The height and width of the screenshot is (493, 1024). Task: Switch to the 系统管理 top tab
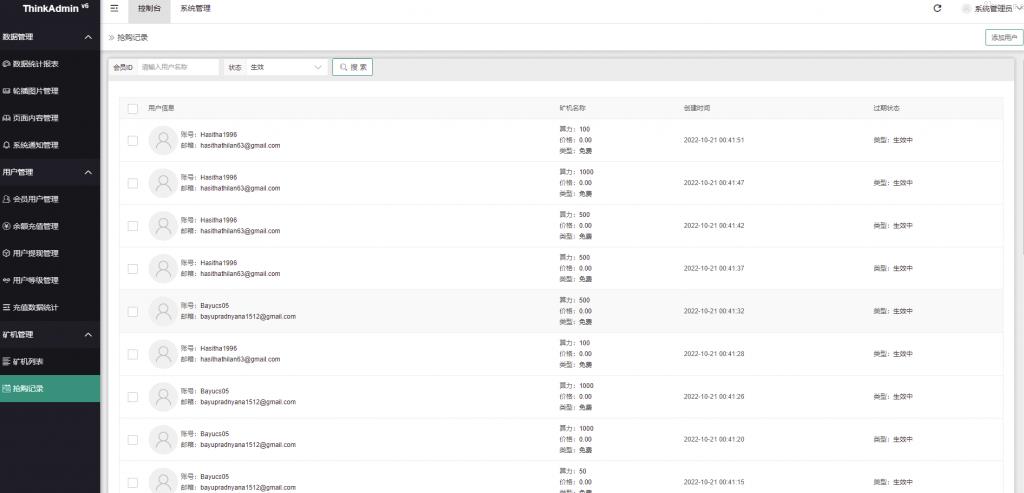(x=195, y=9)
